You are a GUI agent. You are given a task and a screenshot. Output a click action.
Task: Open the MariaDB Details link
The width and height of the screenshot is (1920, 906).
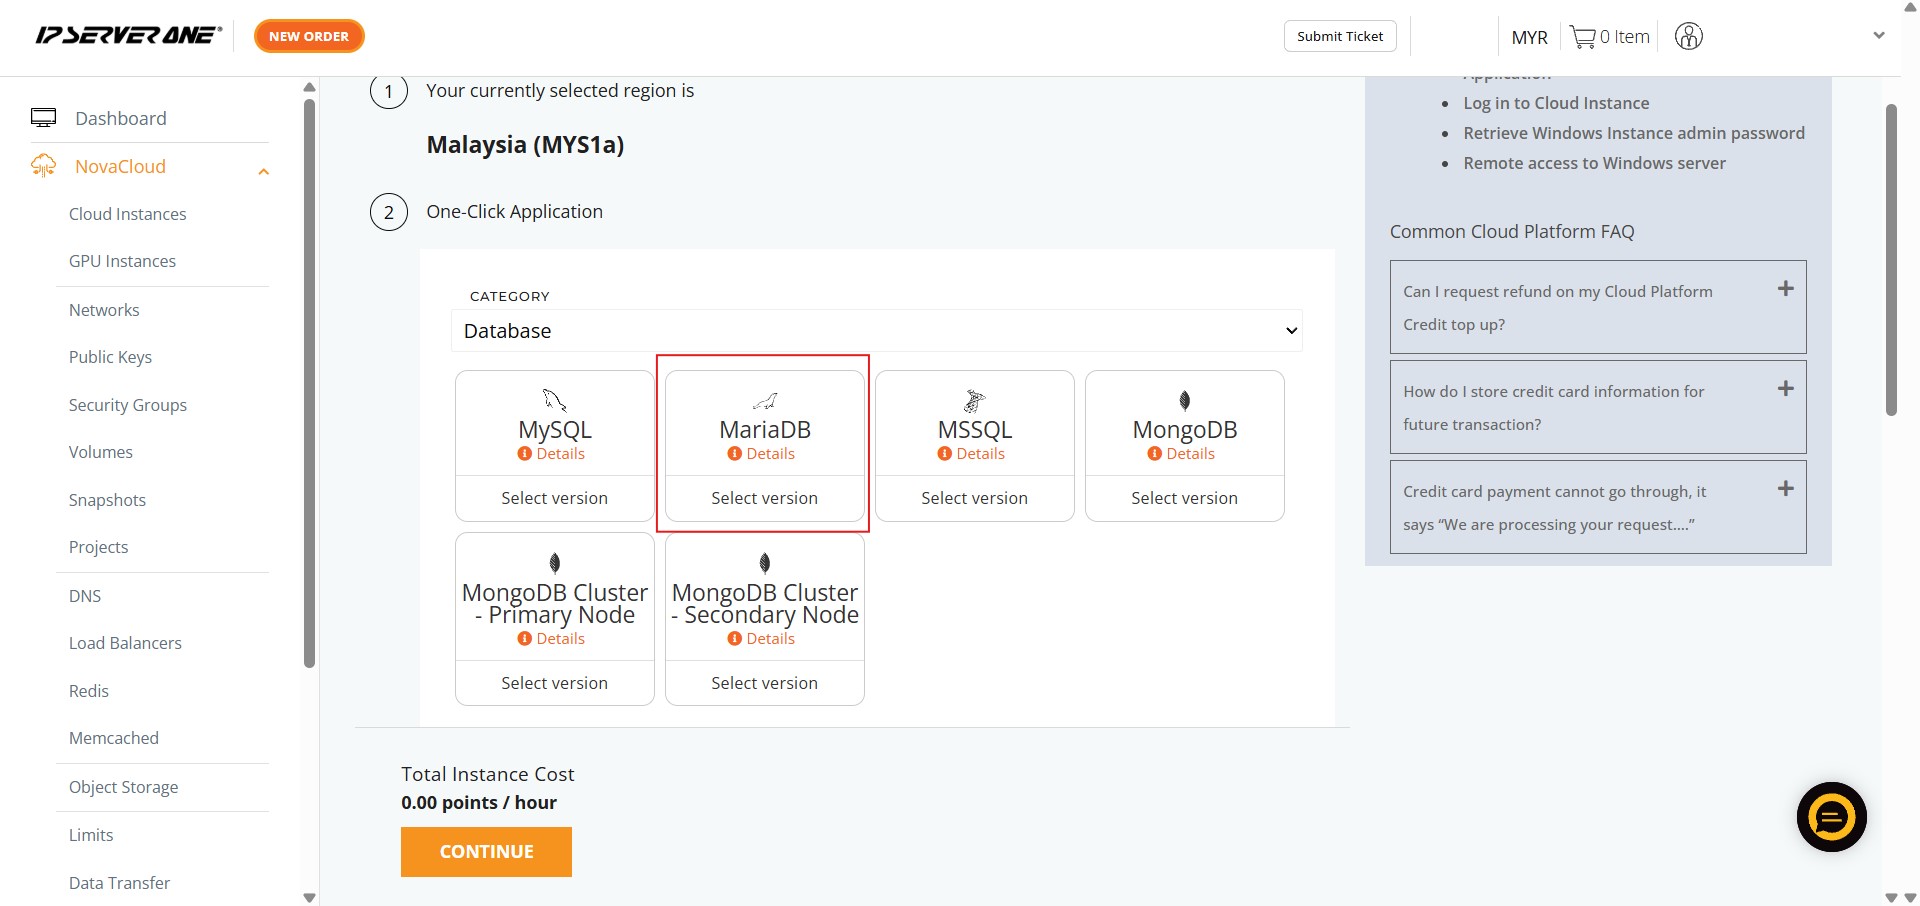(769, 454)
